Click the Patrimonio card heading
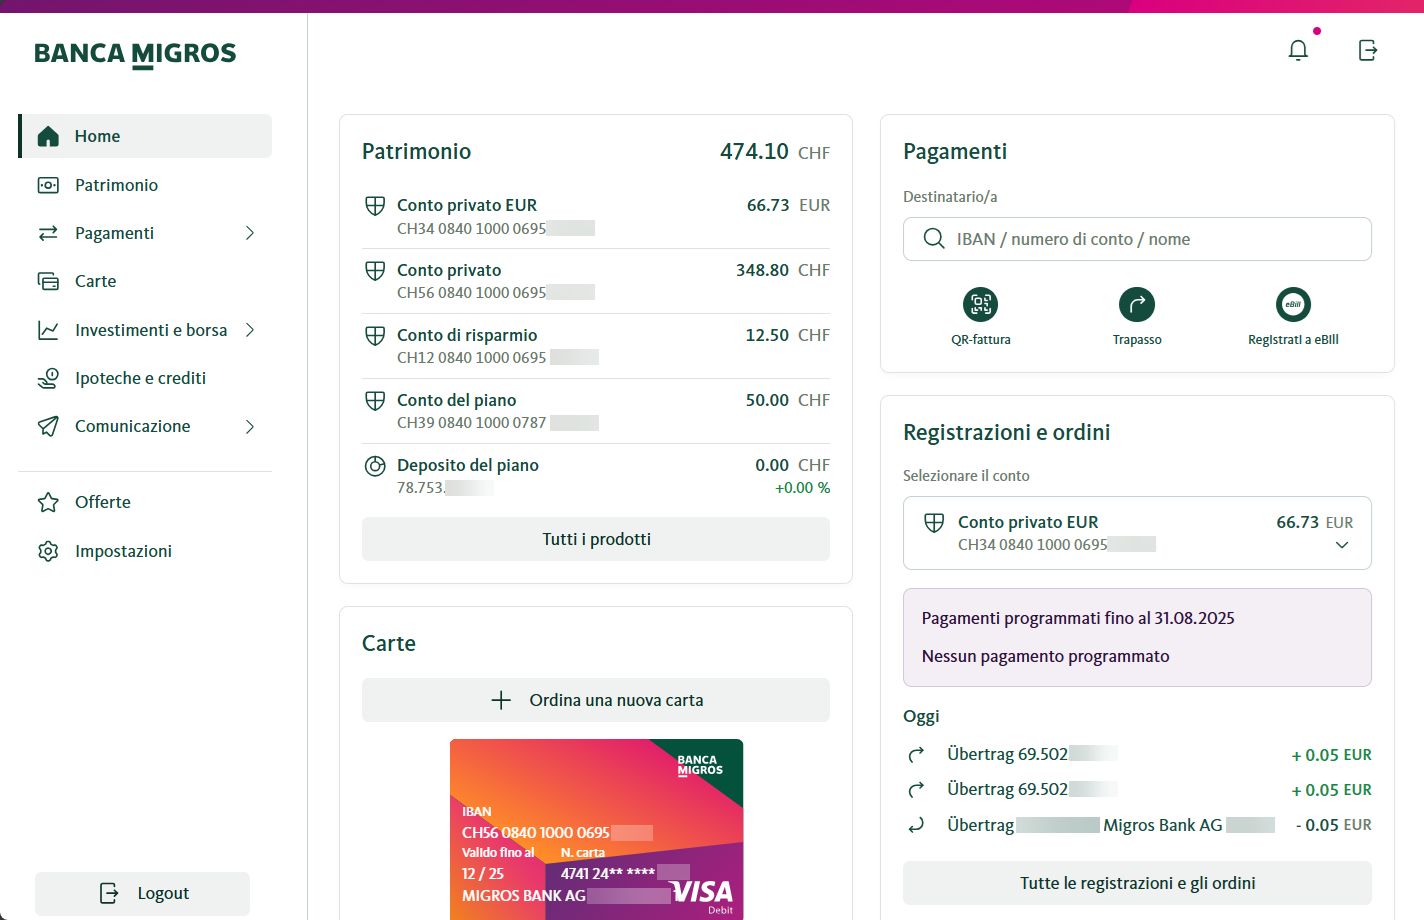The image size is (1424, 920). click(416, 151)
